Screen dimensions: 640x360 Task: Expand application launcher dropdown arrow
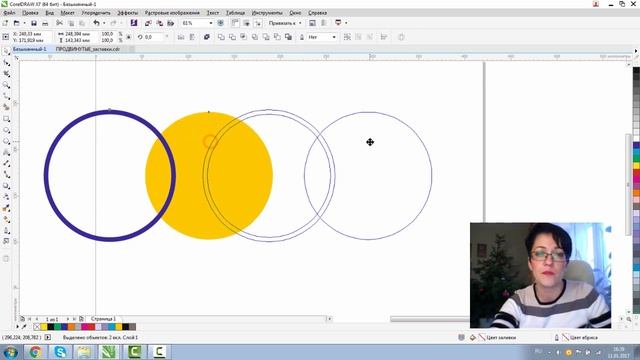(x=346, y=23)
